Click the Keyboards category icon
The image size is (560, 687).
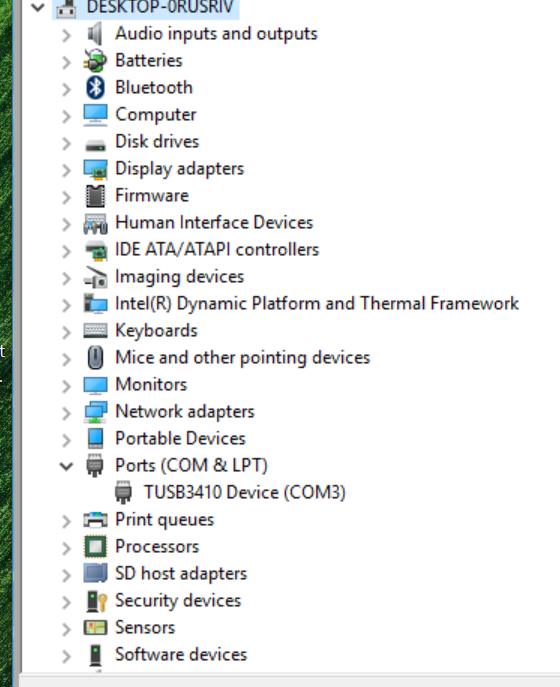pos(95,331)
